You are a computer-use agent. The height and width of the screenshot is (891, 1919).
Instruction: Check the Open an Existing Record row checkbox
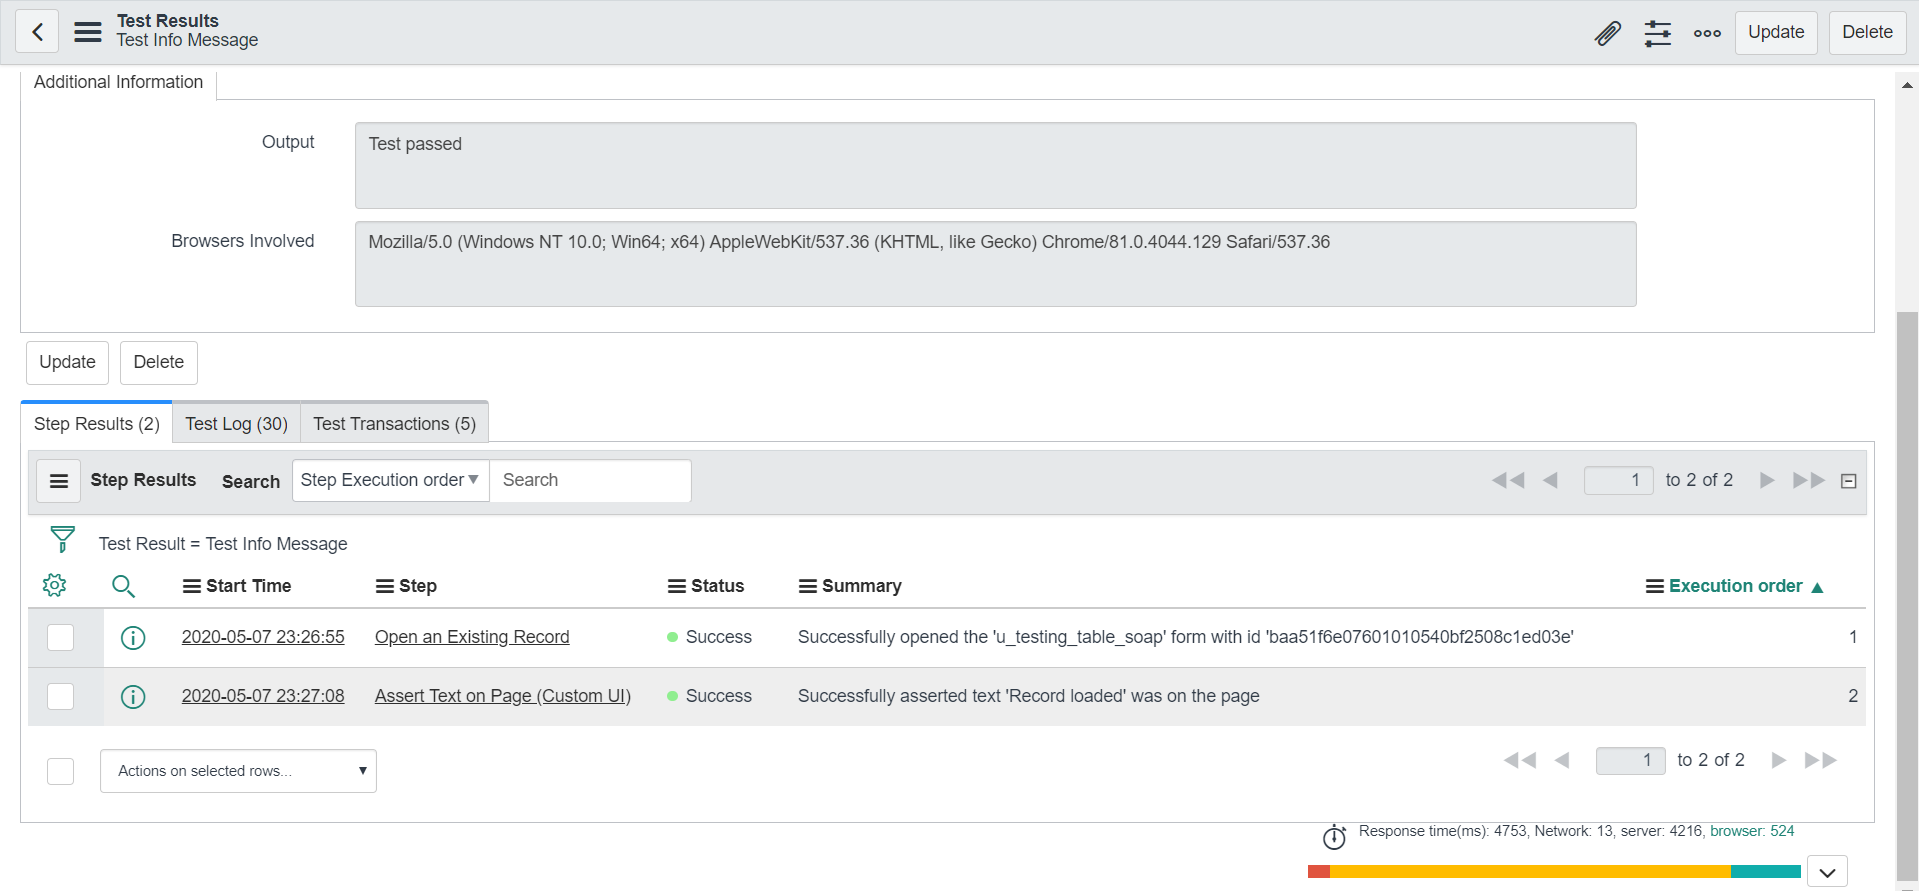pyautogui.click(x=61, y=637)
